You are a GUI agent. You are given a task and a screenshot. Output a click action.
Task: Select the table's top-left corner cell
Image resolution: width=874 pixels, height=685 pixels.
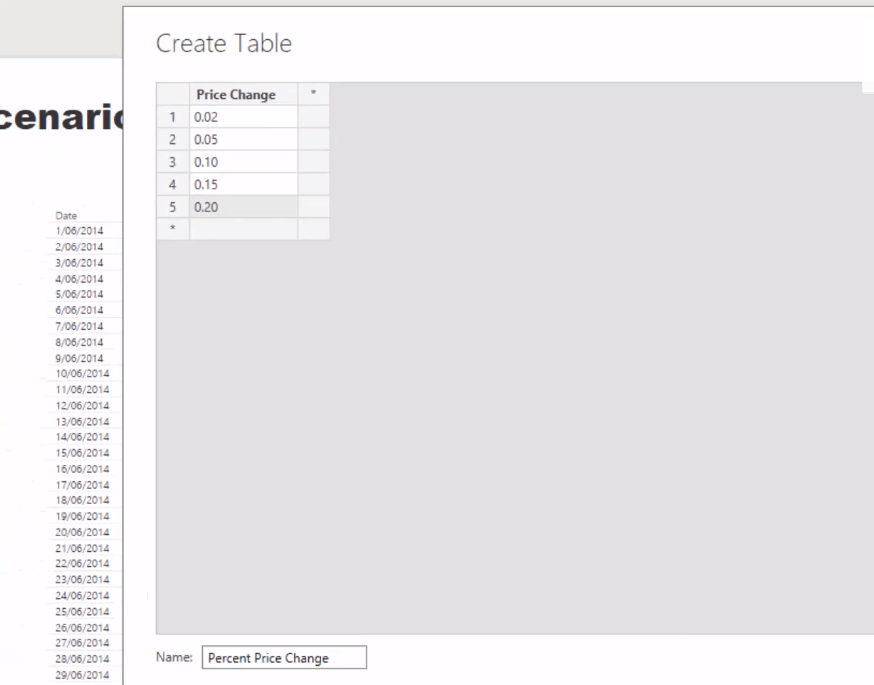point(173,95)
